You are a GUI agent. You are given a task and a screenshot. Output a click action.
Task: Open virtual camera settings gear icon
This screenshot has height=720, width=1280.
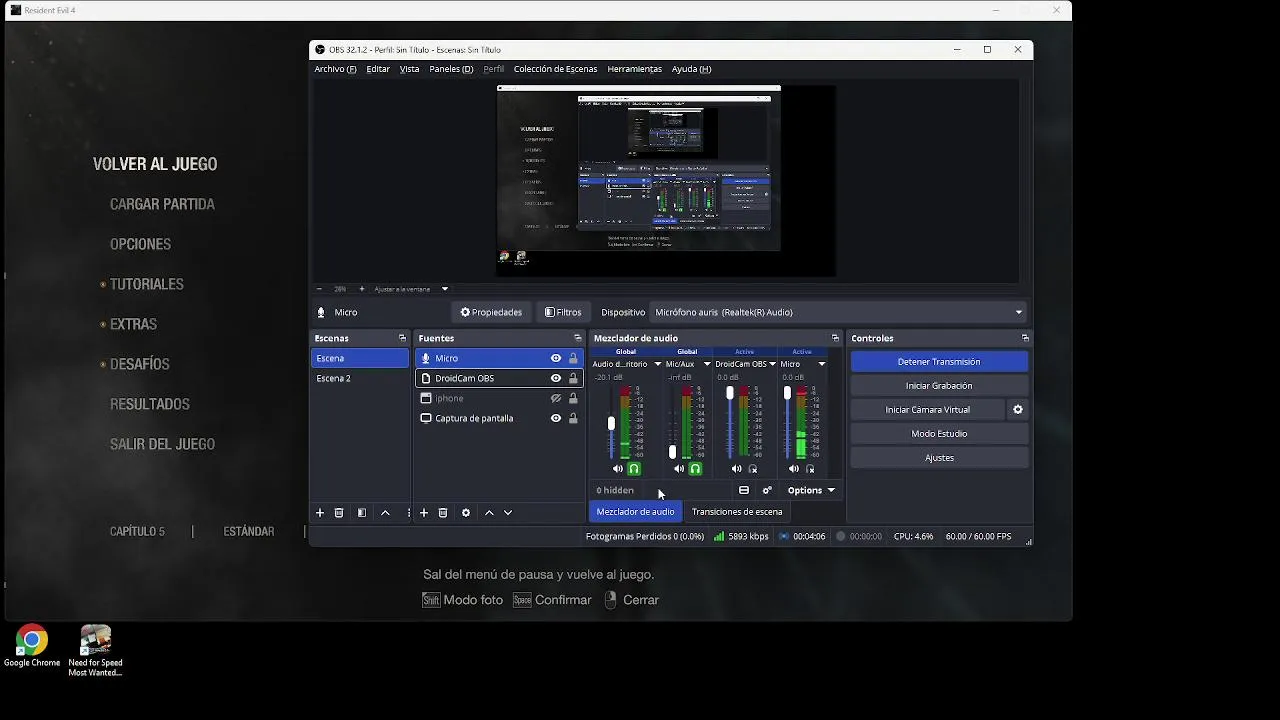pos(1018,410)
